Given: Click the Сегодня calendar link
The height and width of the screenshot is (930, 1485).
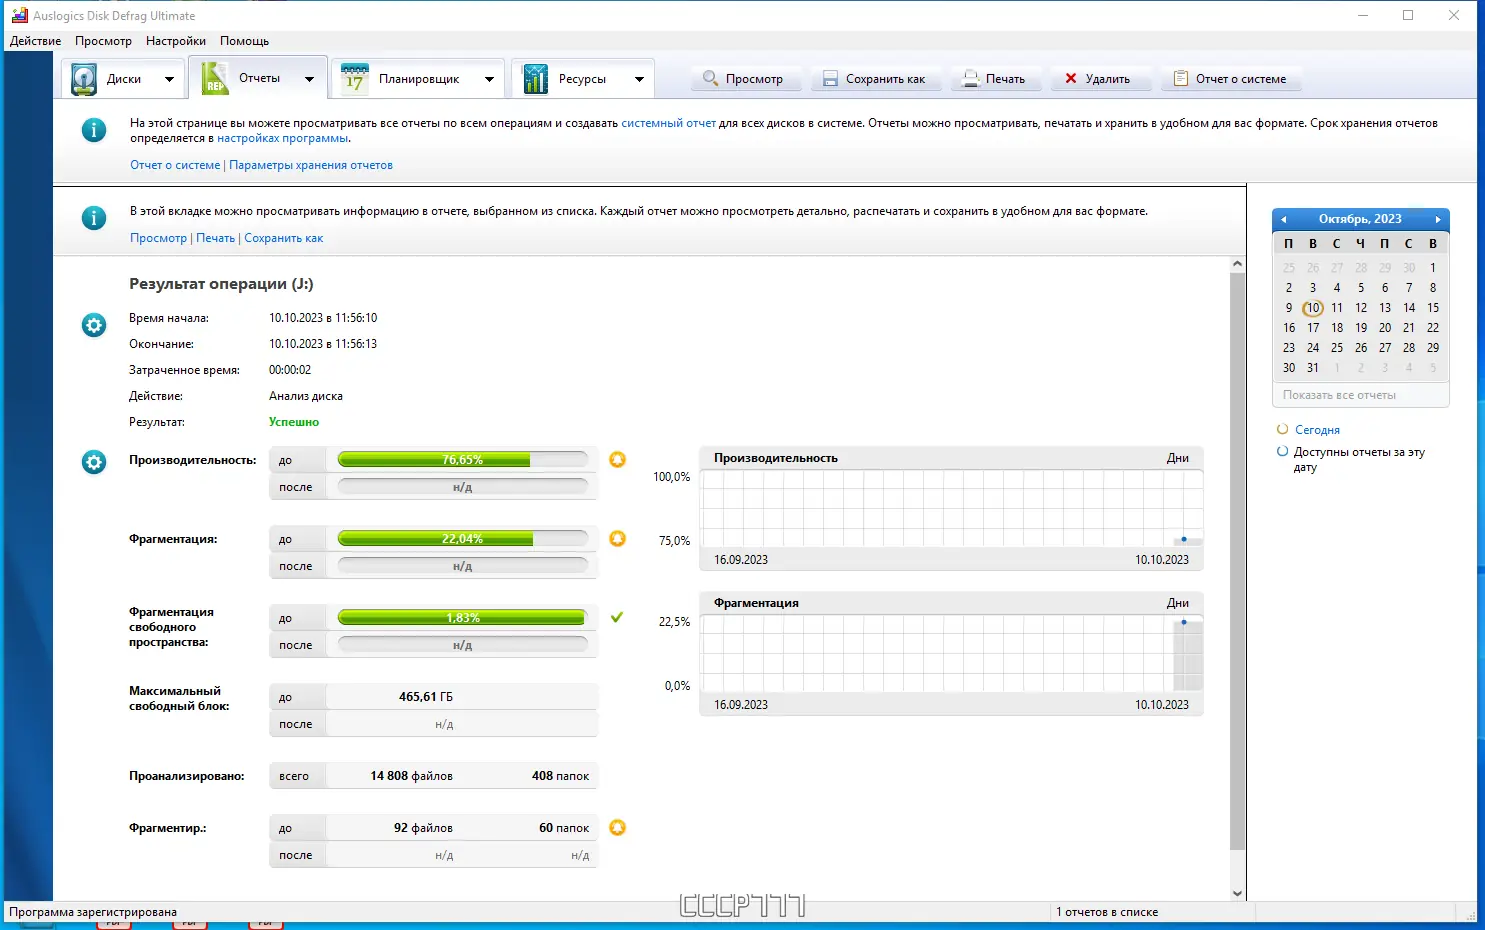Looking at the screenshot, I should [1317, 430].
